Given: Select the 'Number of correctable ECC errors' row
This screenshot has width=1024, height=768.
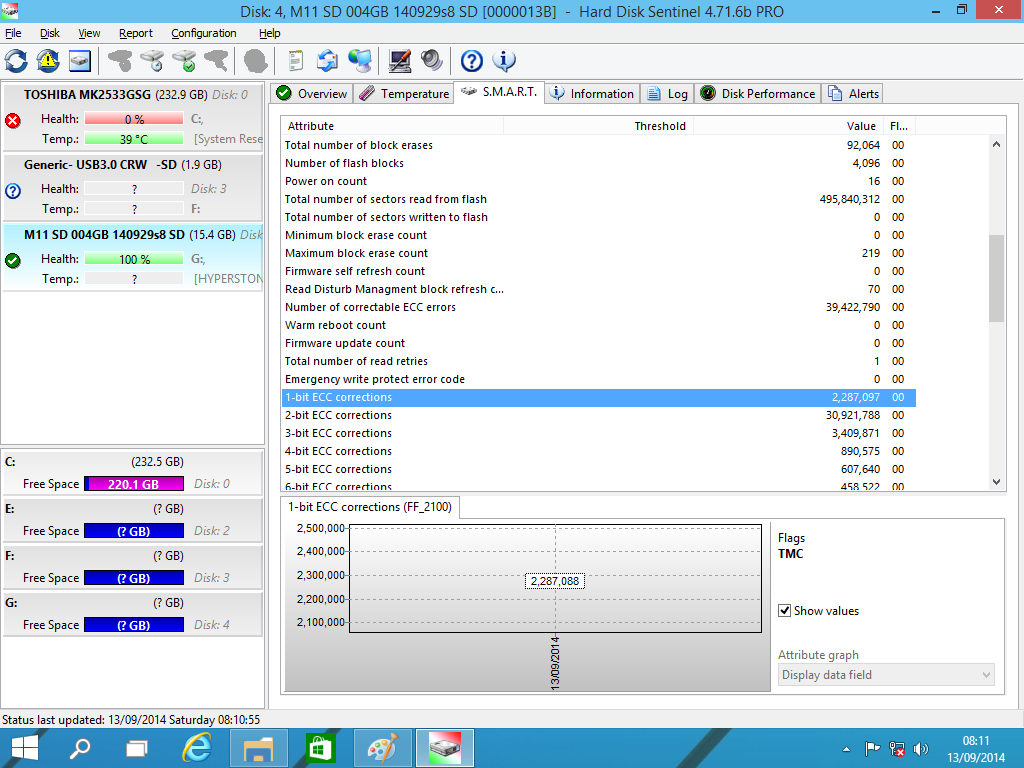Looking at the screenshot, I should coord(599,307).
